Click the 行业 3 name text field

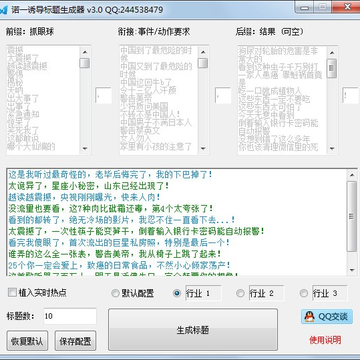[x=329, y=293]
